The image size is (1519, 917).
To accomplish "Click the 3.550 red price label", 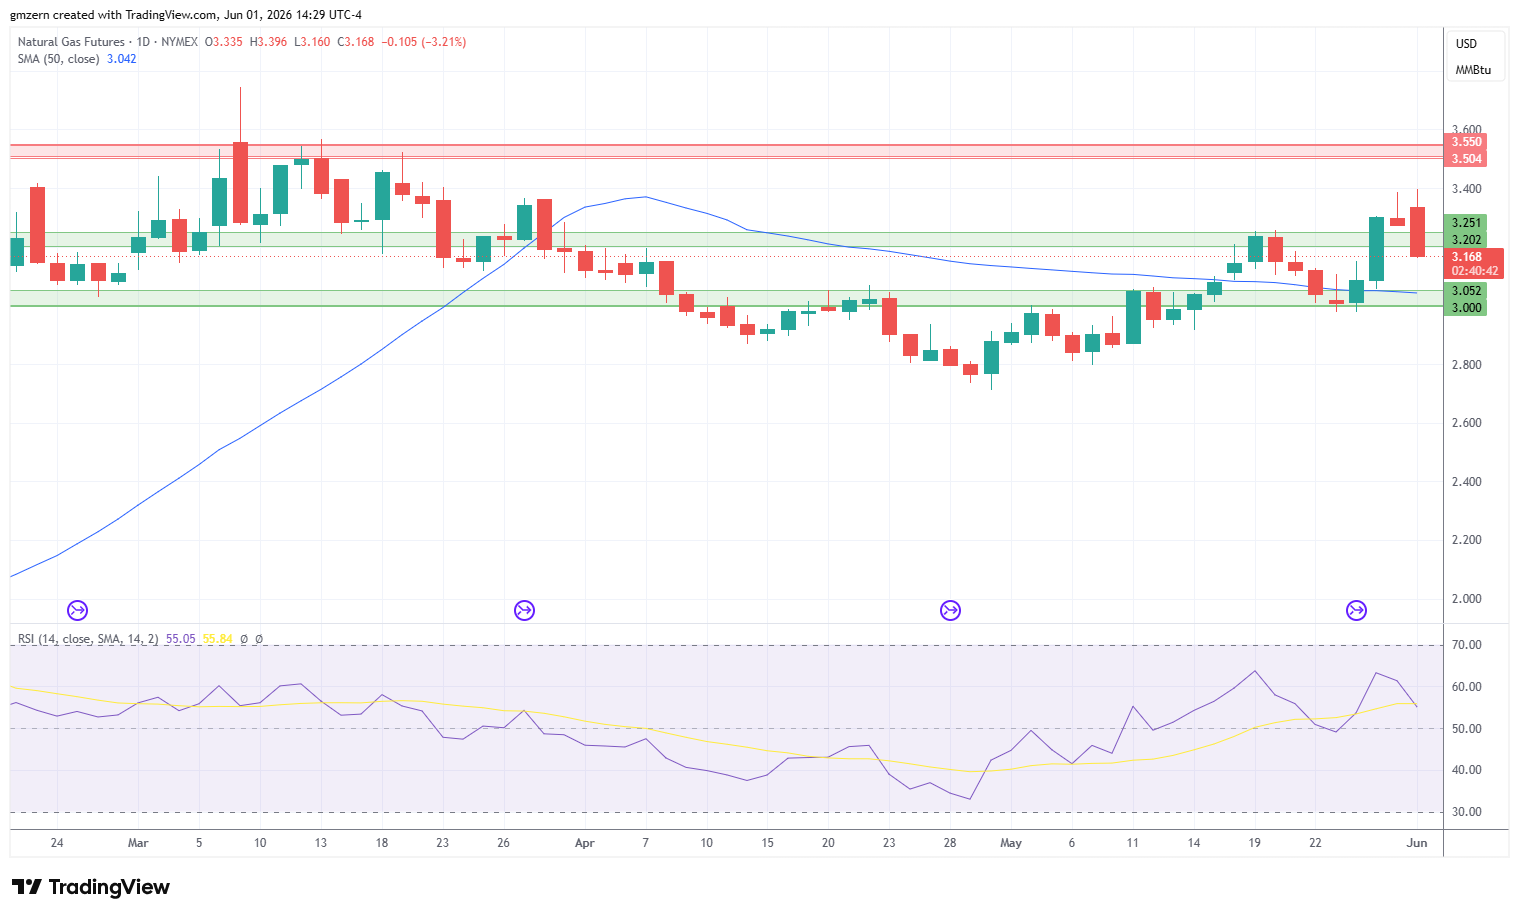I will point(1467,142).
